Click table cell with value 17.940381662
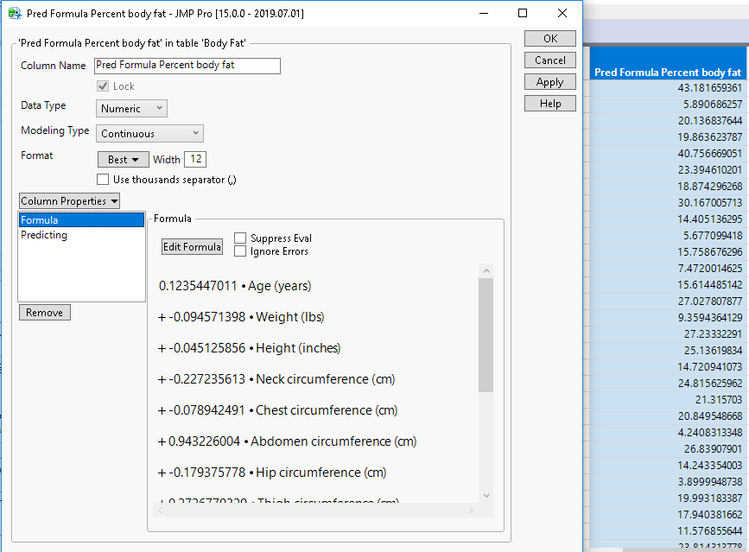The width and height of the screenshot is (749, 552). [667, 515]
